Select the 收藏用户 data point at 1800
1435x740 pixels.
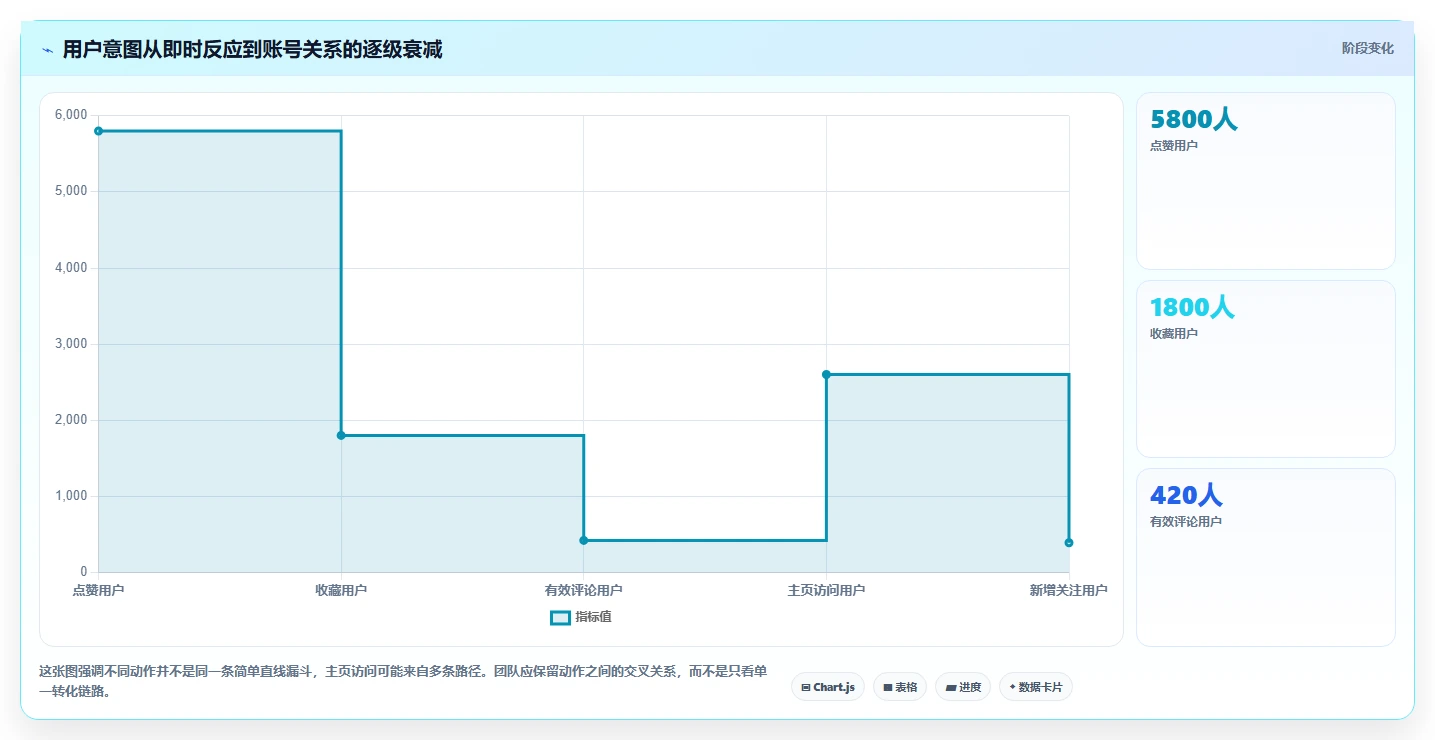coord(341,435)
